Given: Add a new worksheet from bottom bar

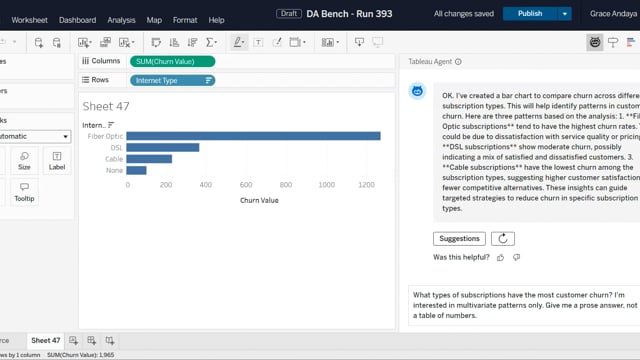Looking at the screenshot, I should (x=73, y=340).
